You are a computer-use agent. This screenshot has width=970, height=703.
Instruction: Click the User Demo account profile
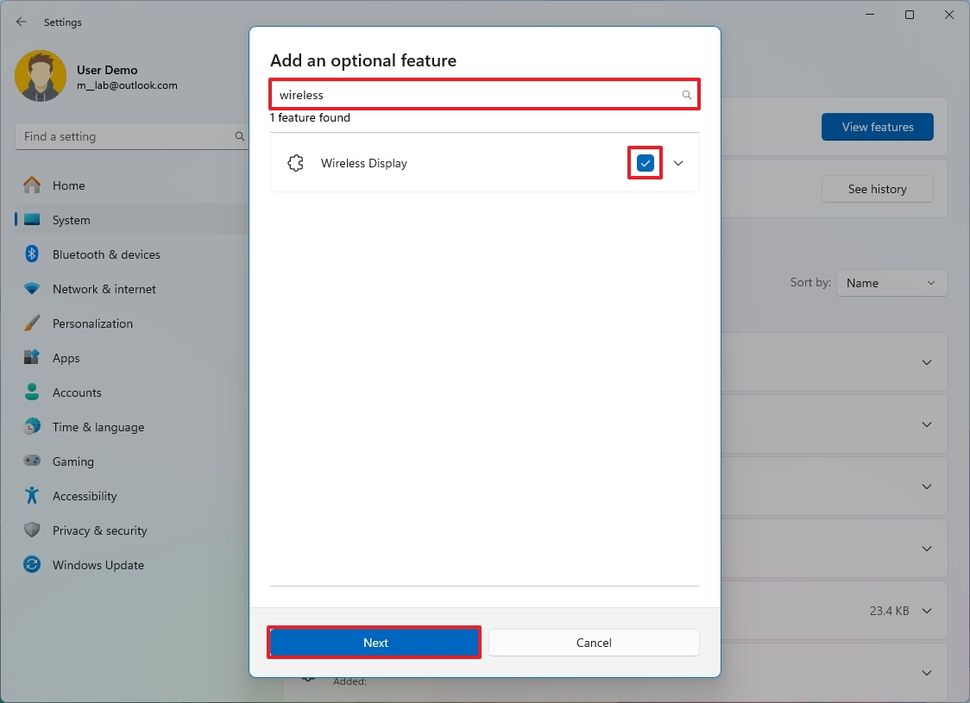pos(77,75)
